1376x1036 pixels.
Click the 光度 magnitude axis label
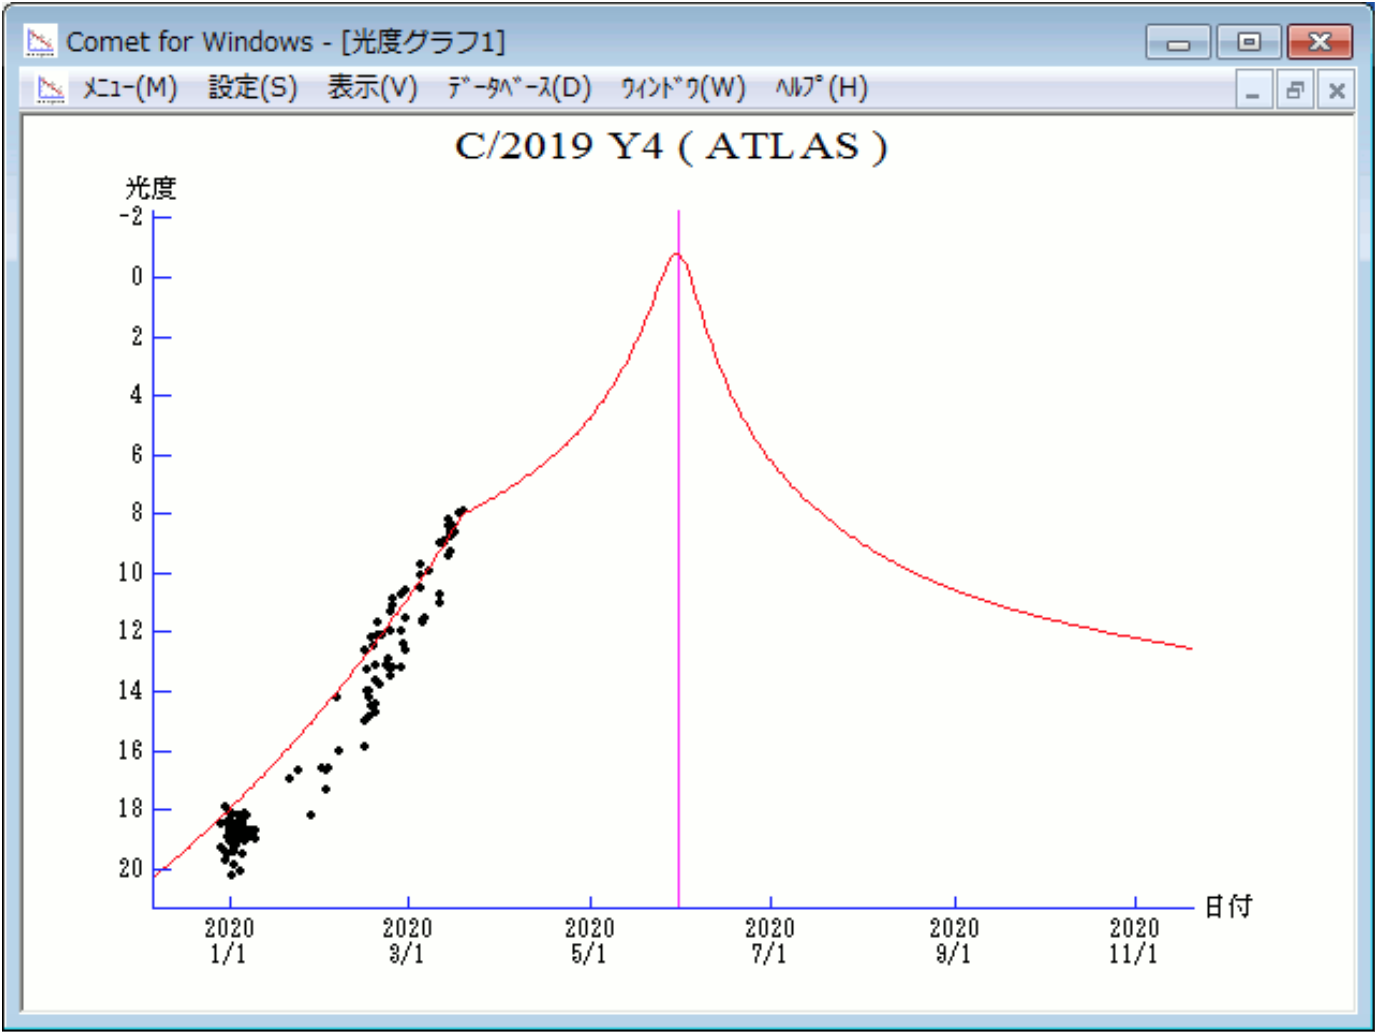[151, 187]
